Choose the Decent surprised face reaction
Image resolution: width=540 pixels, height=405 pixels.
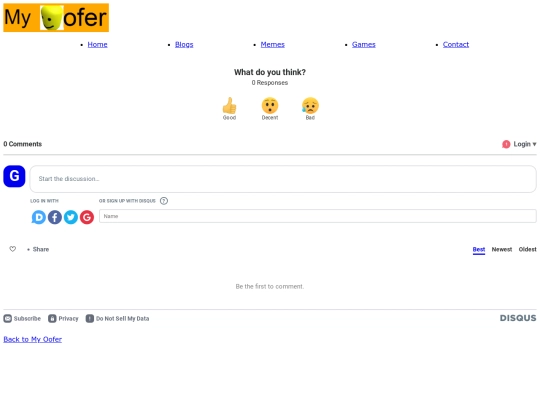pyautogui.click(x=270, y=106)
